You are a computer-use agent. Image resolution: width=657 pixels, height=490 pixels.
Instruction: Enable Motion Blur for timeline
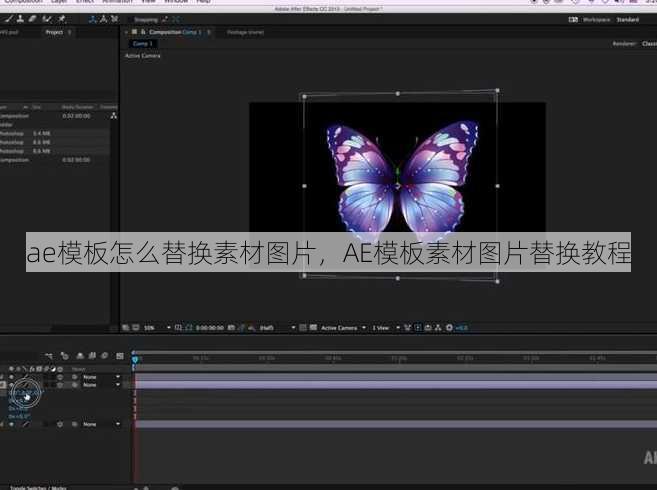[x=105, y=356]
